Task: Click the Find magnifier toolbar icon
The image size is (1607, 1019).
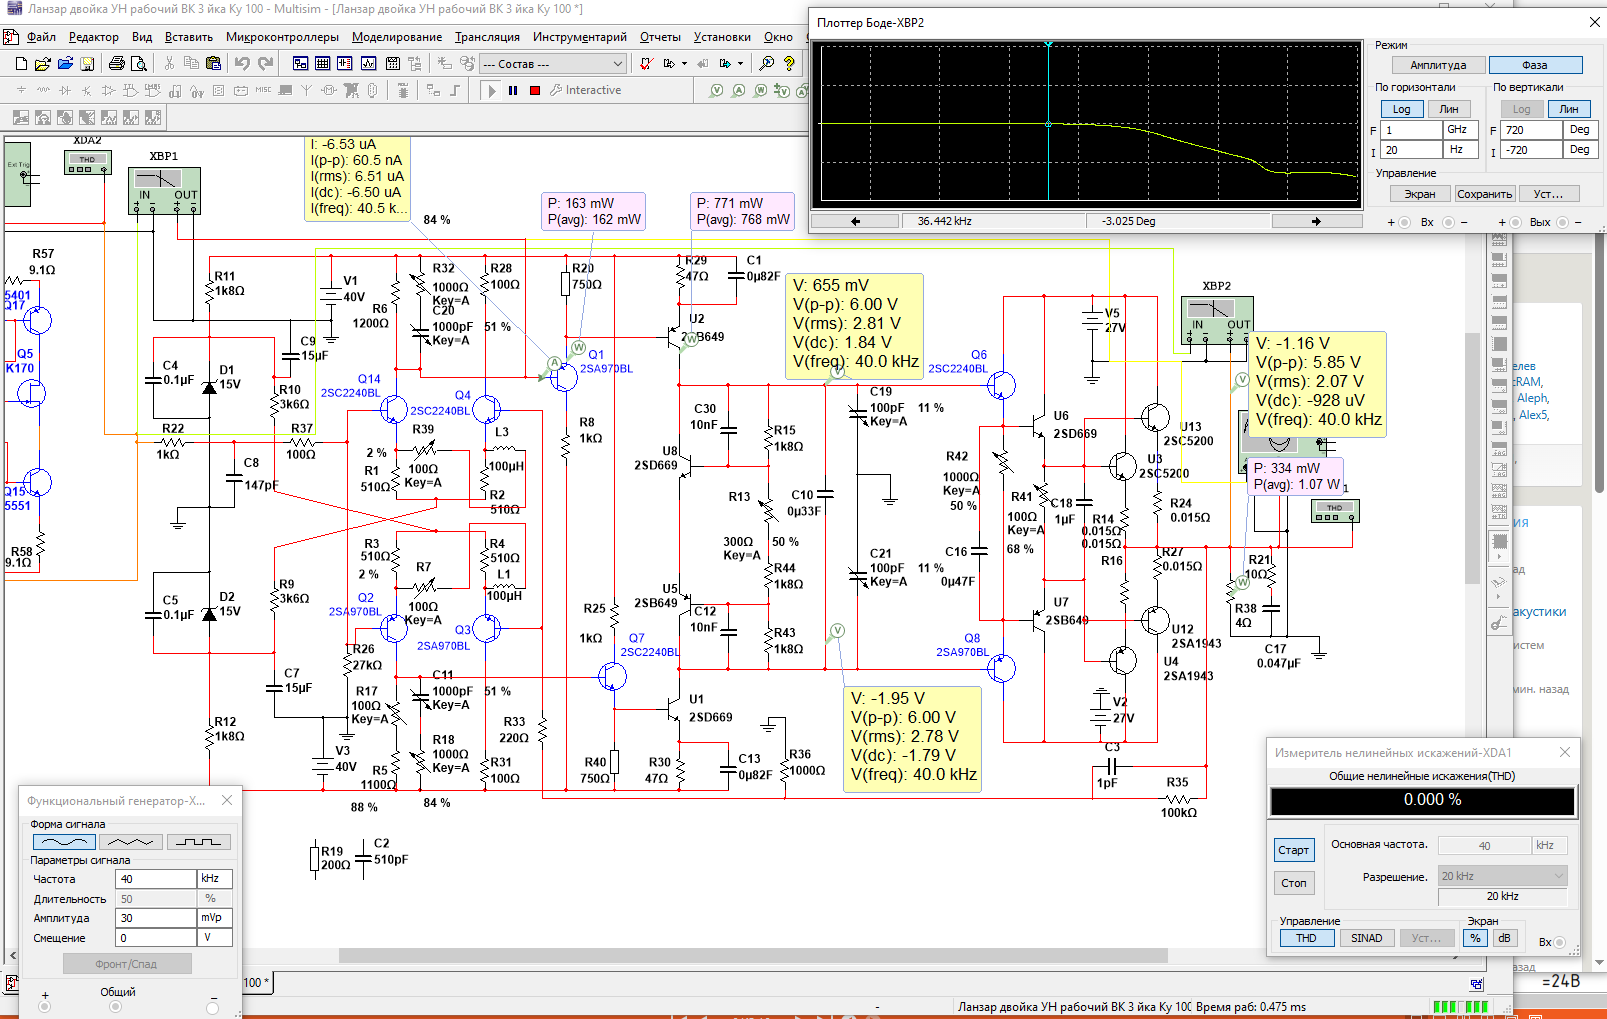Action: pos(767,64)
